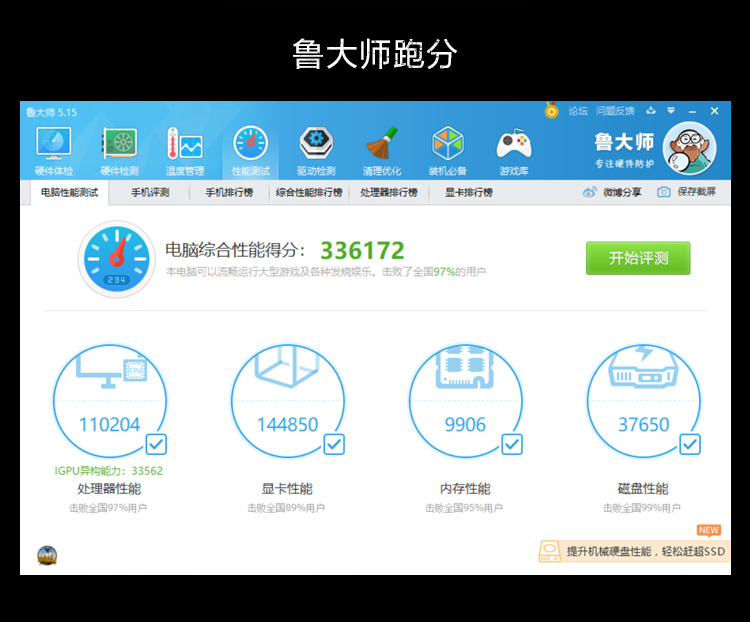This screenshot has width=750, height=622.
Task: Click the 鲁大师 5.15 title text
Action: 51,112
